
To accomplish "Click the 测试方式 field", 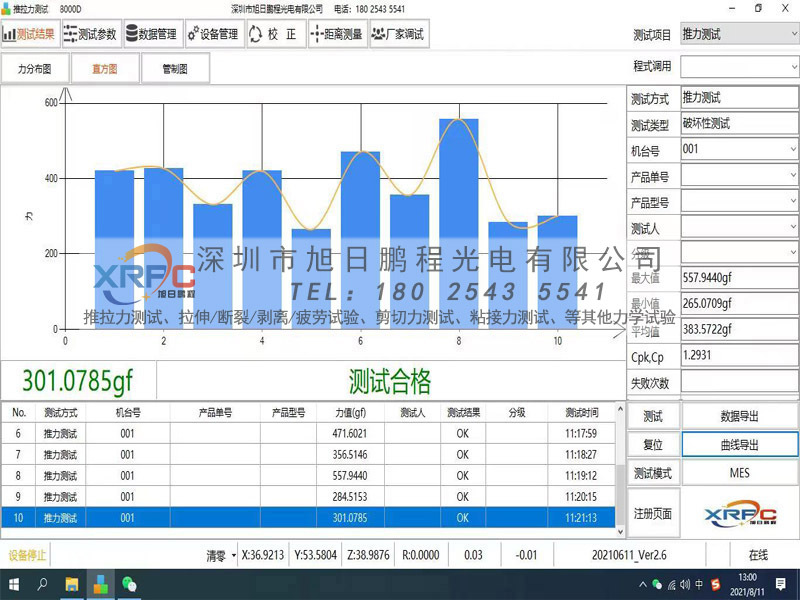I will point(739,97).
